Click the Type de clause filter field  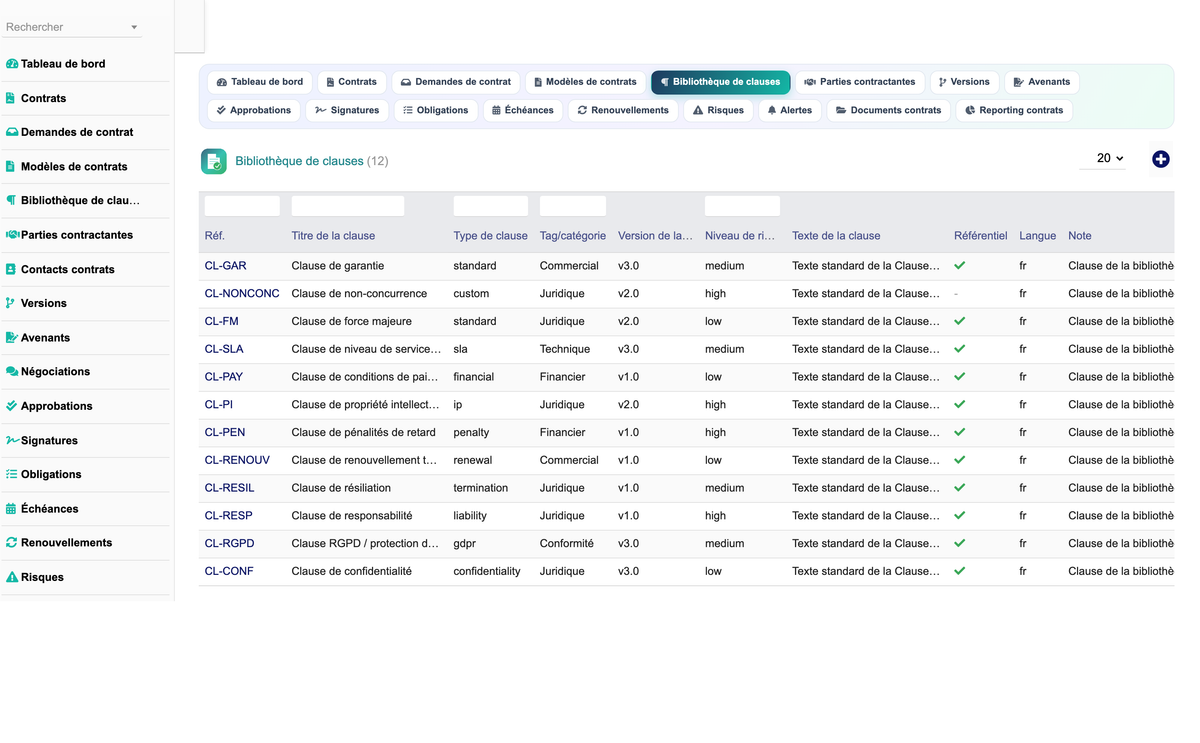click(491, 206)
